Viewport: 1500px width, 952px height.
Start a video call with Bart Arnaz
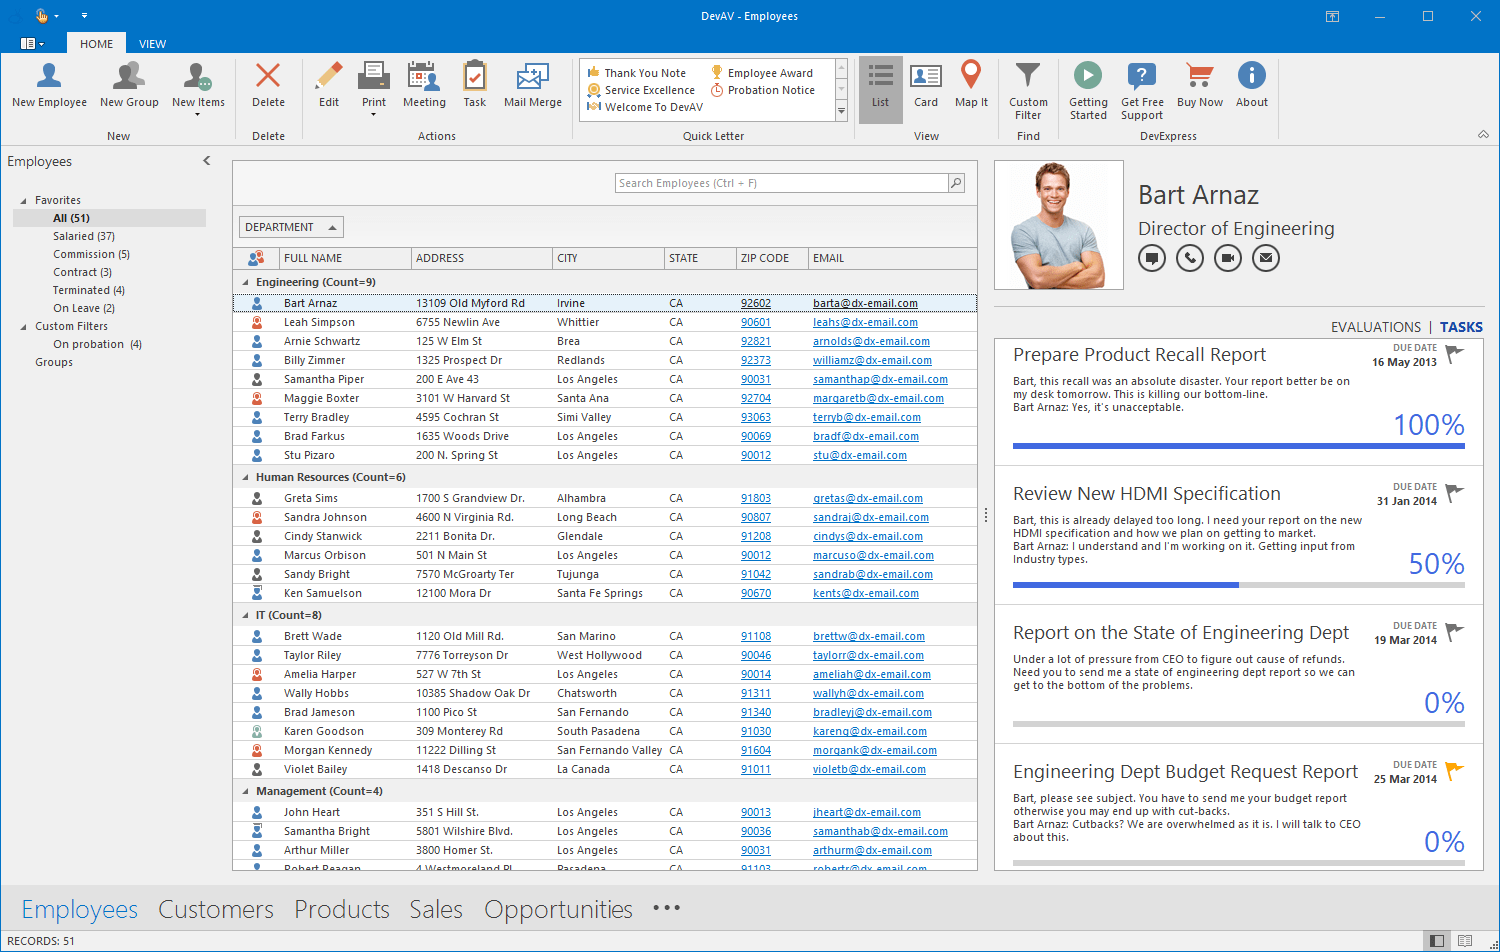point(1227,257)
